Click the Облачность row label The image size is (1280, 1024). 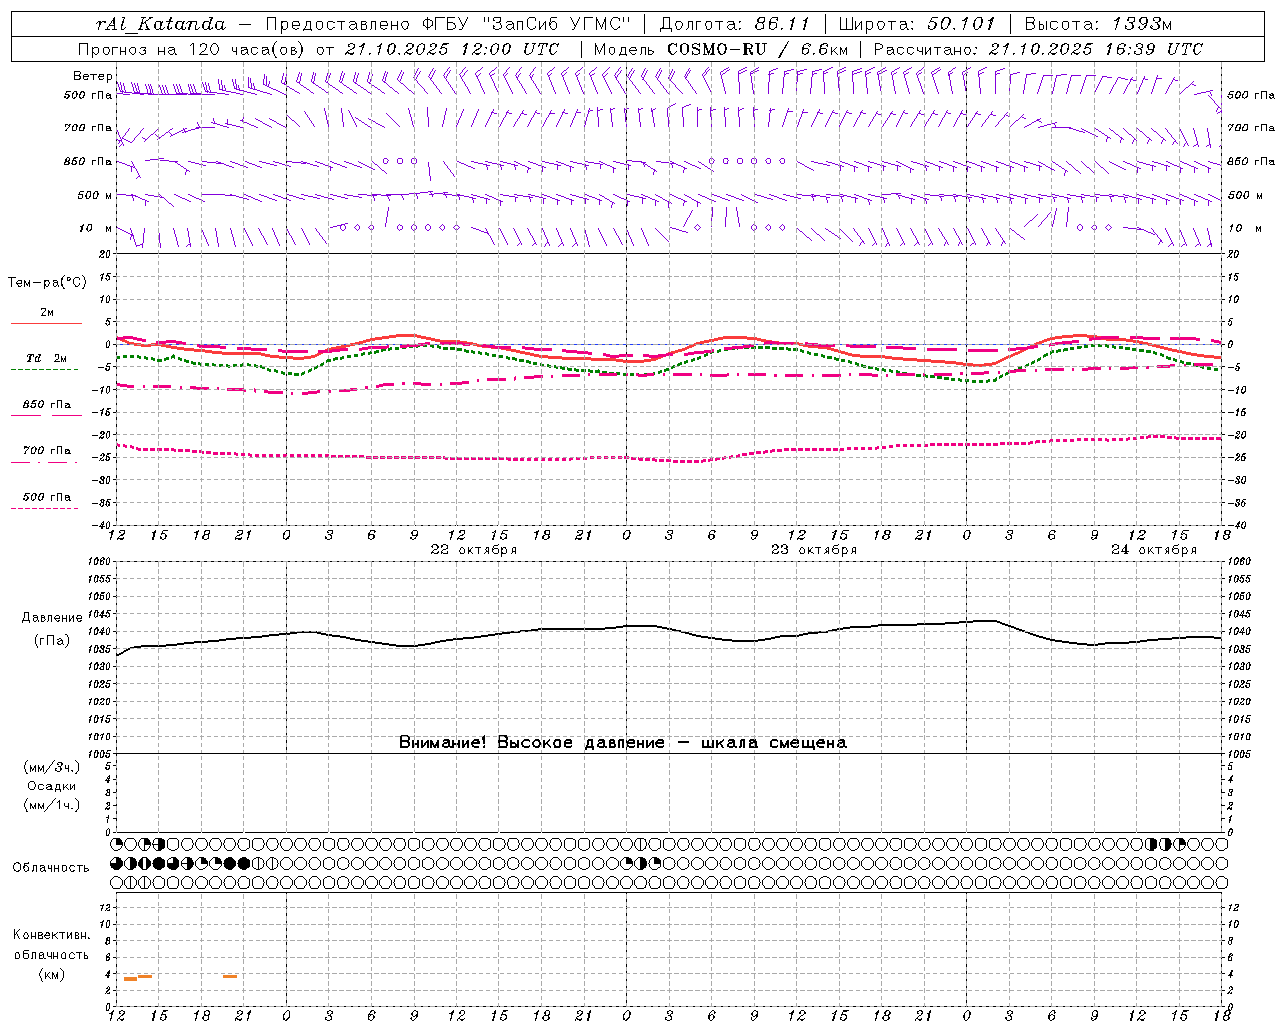pyautogui.click(x=51, y=868)
